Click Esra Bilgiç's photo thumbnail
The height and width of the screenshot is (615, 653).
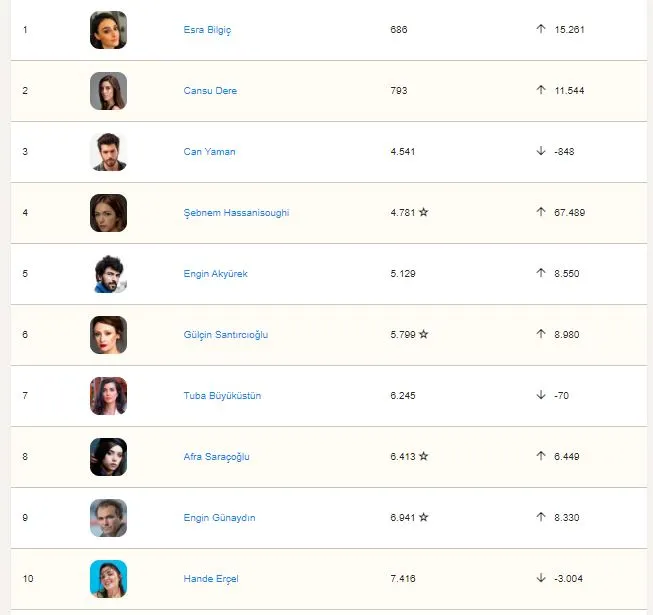click(x=108, y=30)
